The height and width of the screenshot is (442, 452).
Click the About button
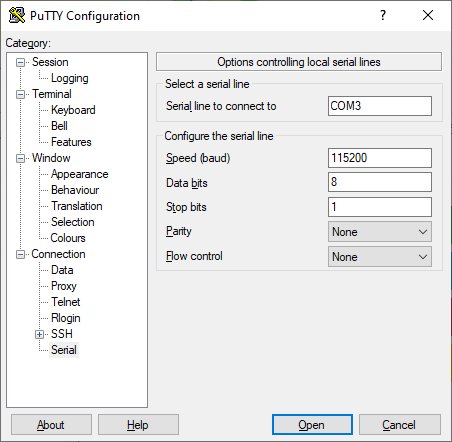(51, 425)
